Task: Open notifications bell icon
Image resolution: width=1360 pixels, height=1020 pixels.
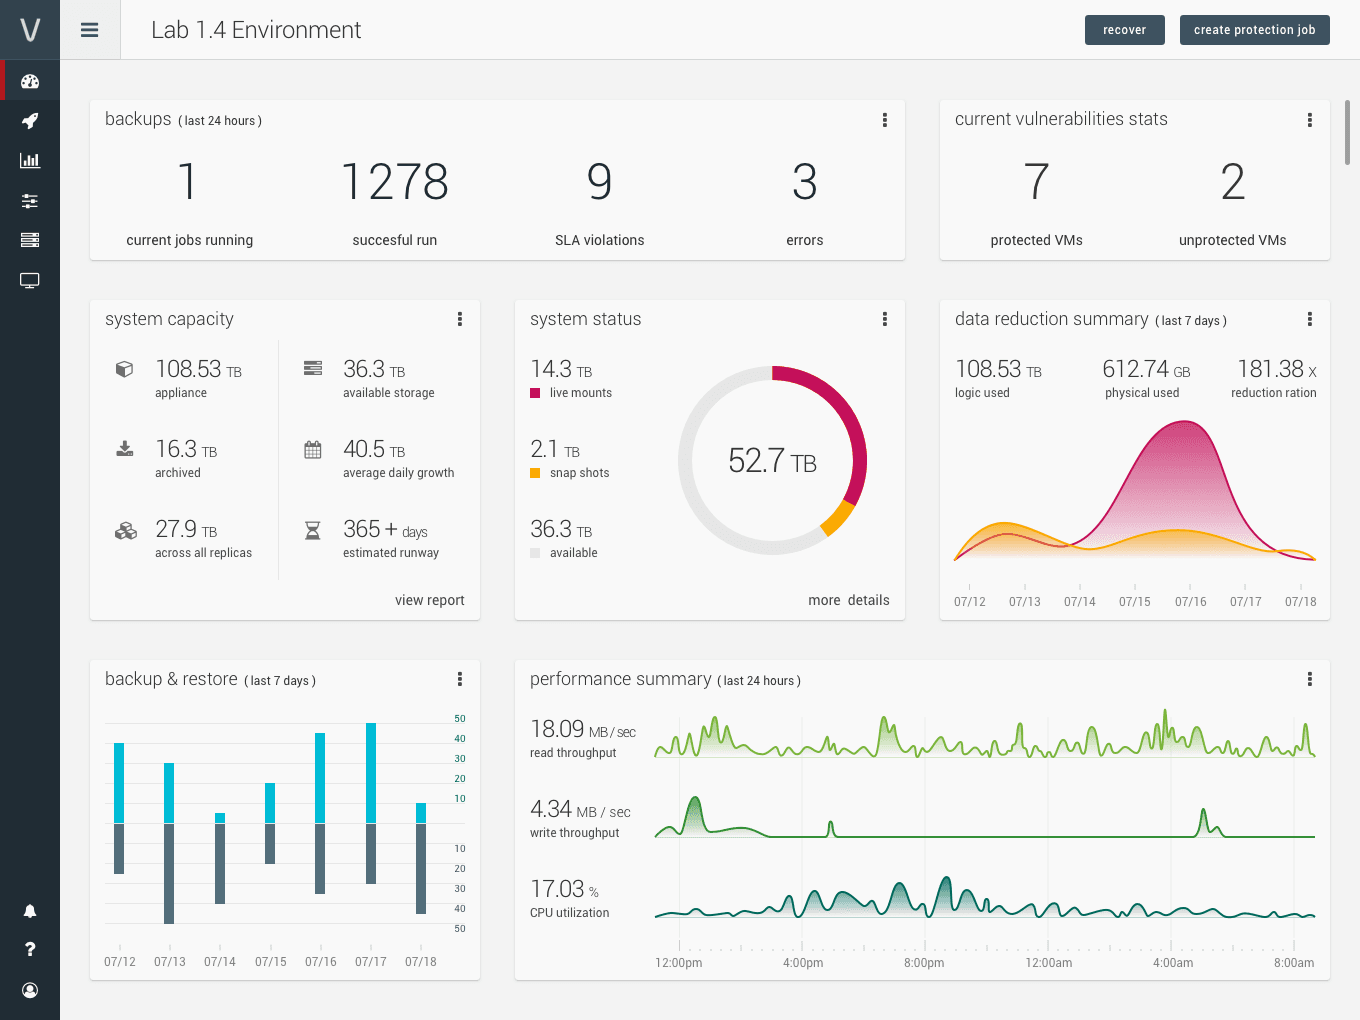Action: click(30, 911)
